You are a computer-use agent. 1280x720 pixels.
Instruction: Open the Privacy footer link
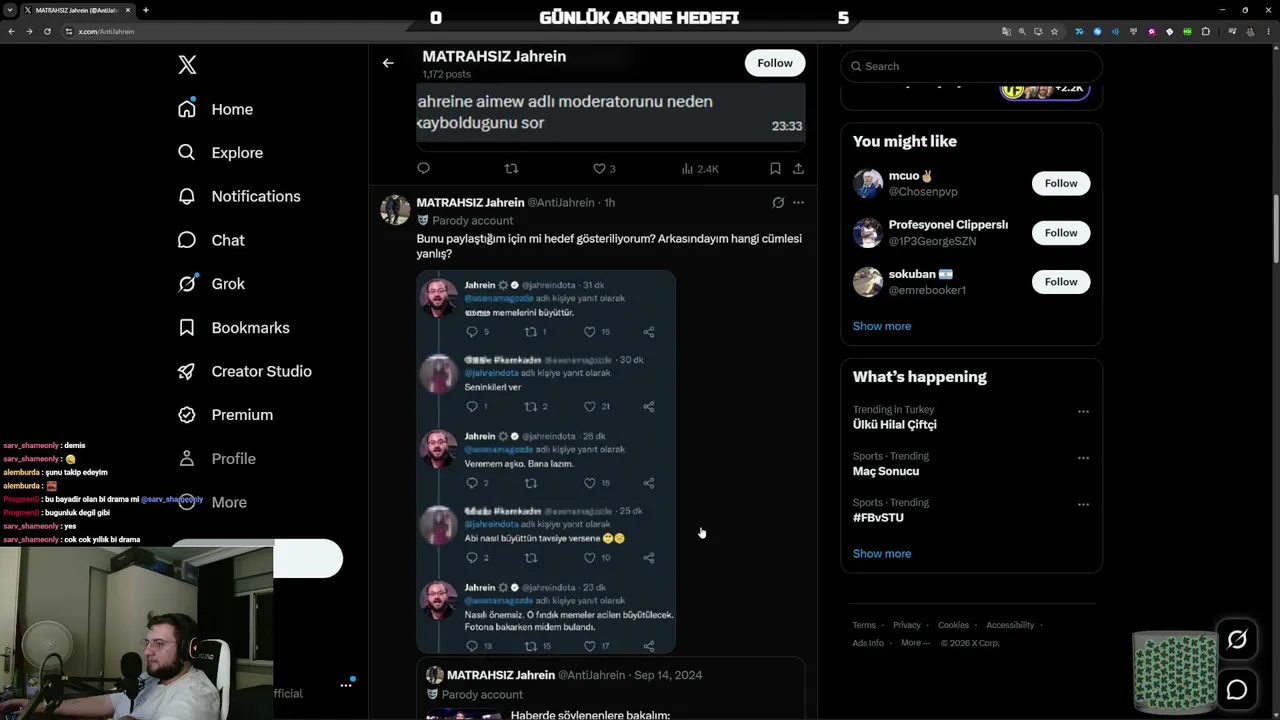point(907,625)
